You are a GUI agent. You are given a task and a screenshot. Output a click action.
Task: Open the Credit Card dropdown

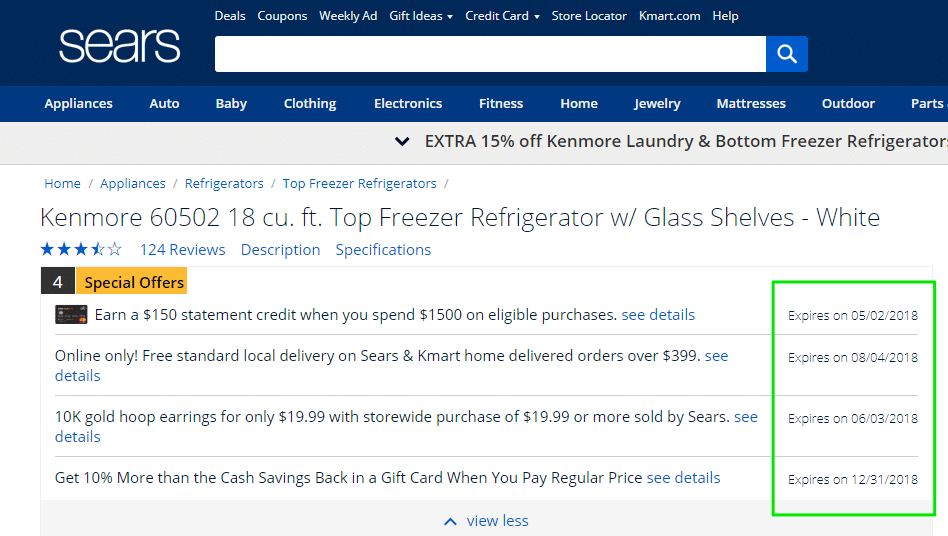point(502,16)
